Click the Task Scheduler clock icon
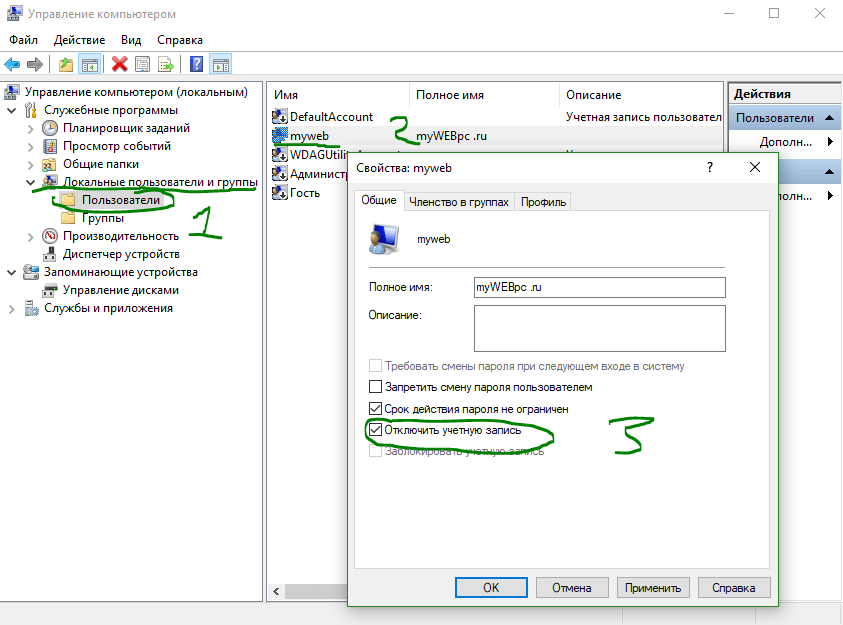843x625 pixels. point(49,128)
